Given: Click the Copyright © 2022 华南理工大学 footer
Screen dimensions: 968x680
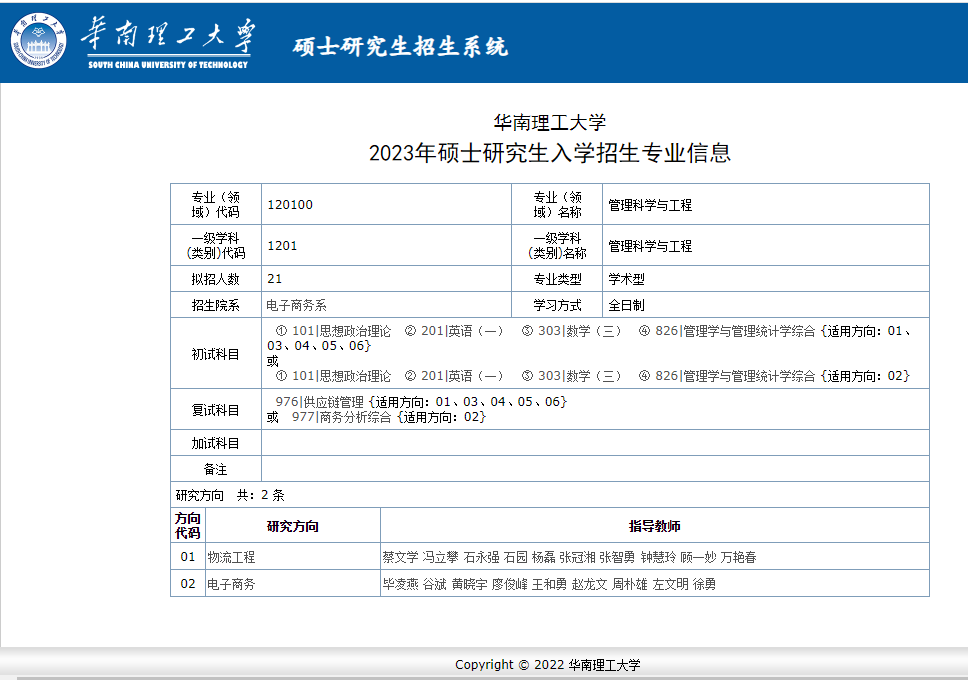Looking at the screenshot, I should pos(548,665).
